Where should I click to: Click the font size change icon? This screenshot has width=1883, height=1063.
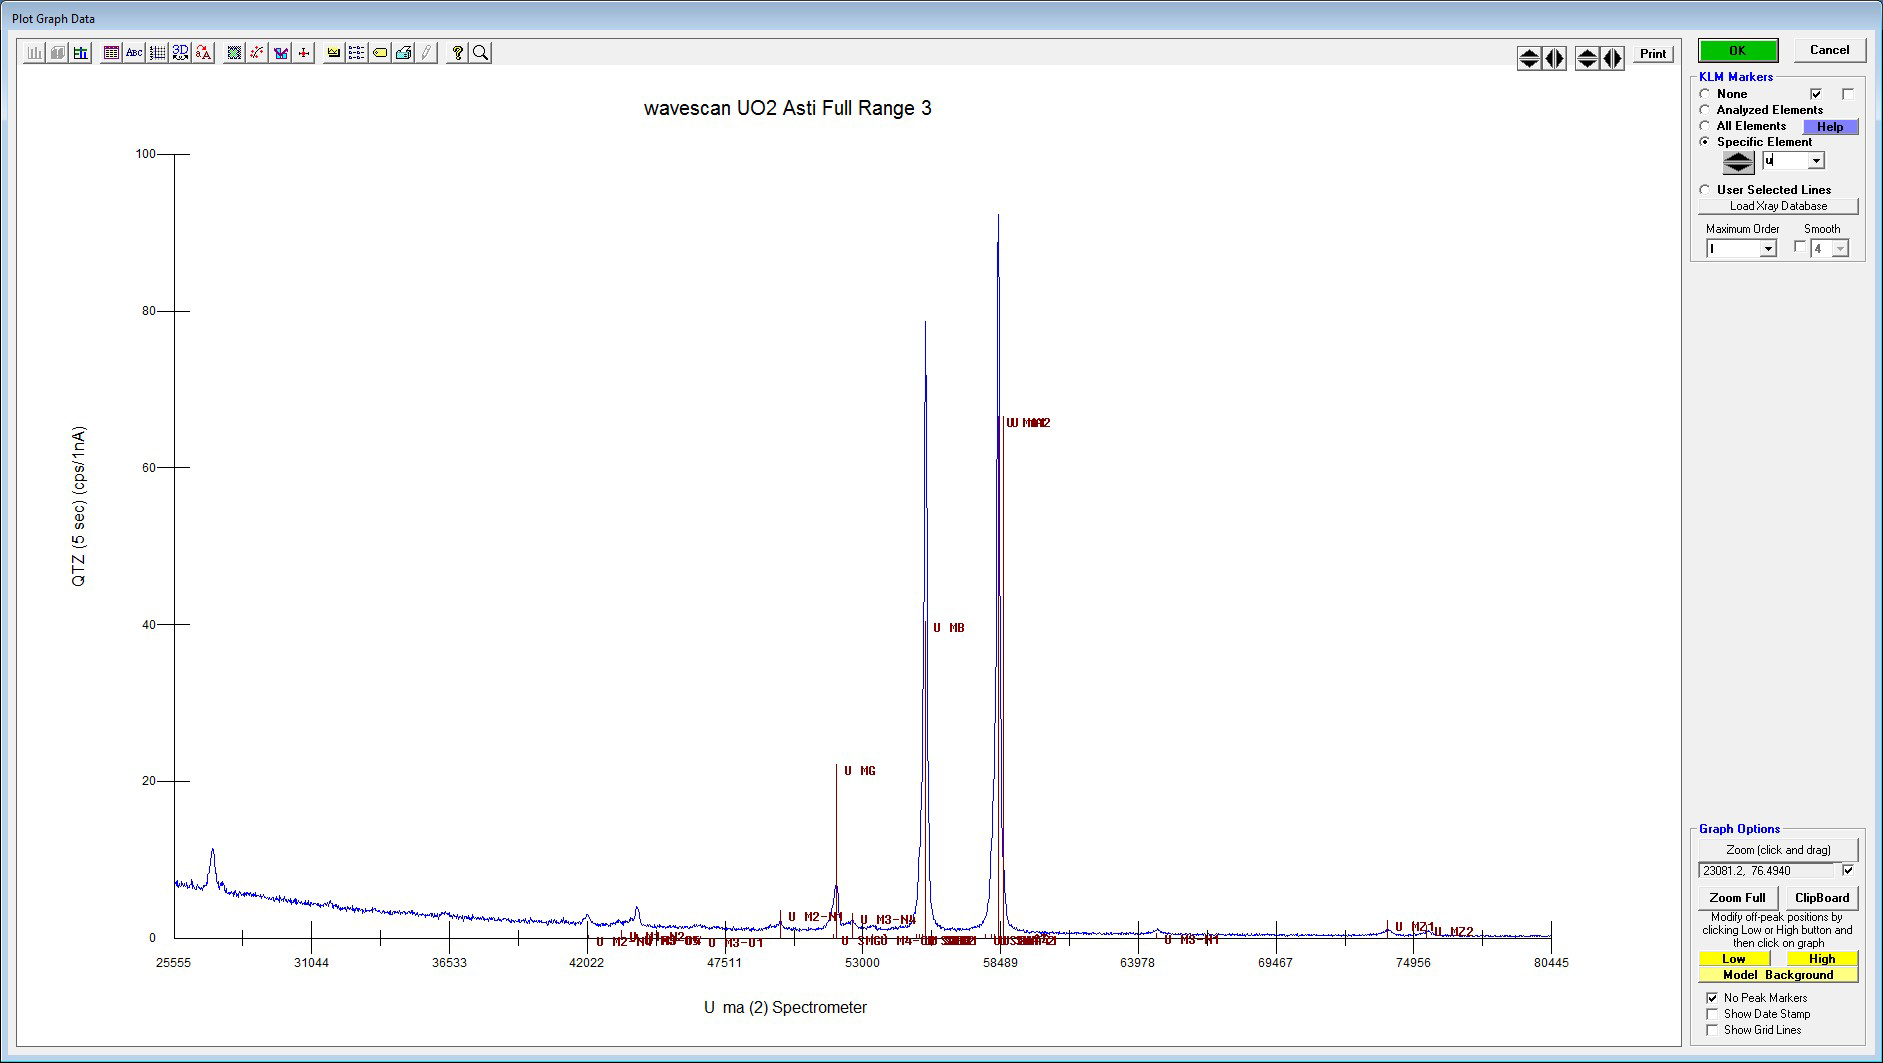point(204,53)
